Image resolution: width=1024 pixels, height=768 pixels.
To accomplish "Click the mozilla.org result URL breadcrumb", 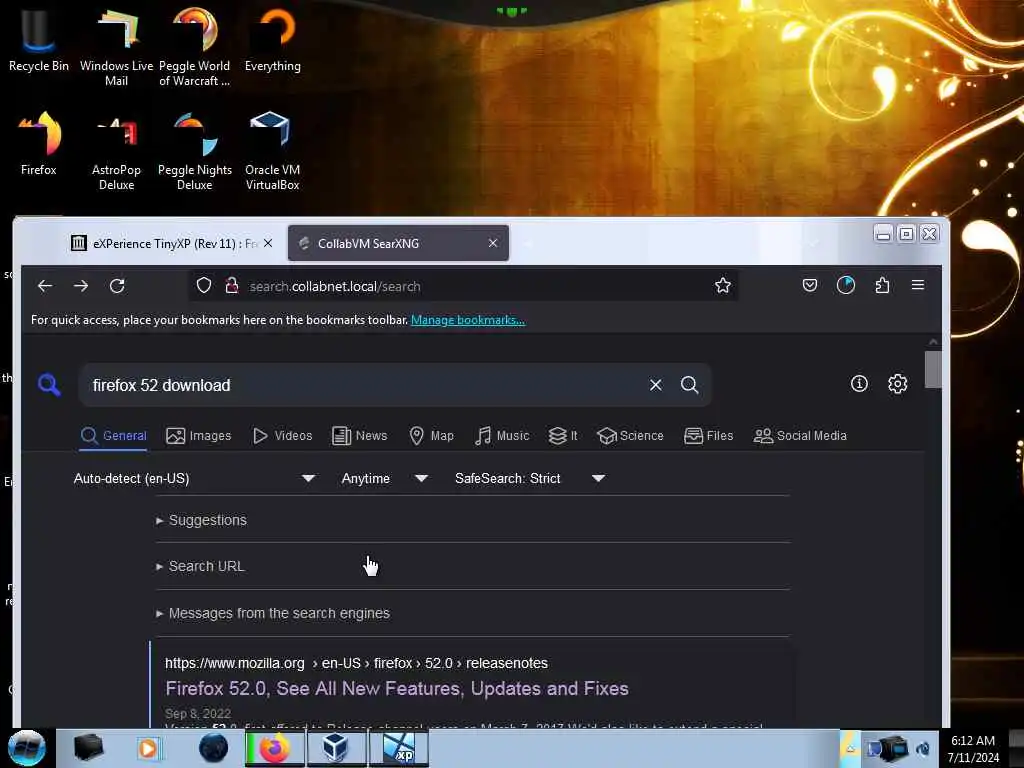I will click(x=356, y=663).
